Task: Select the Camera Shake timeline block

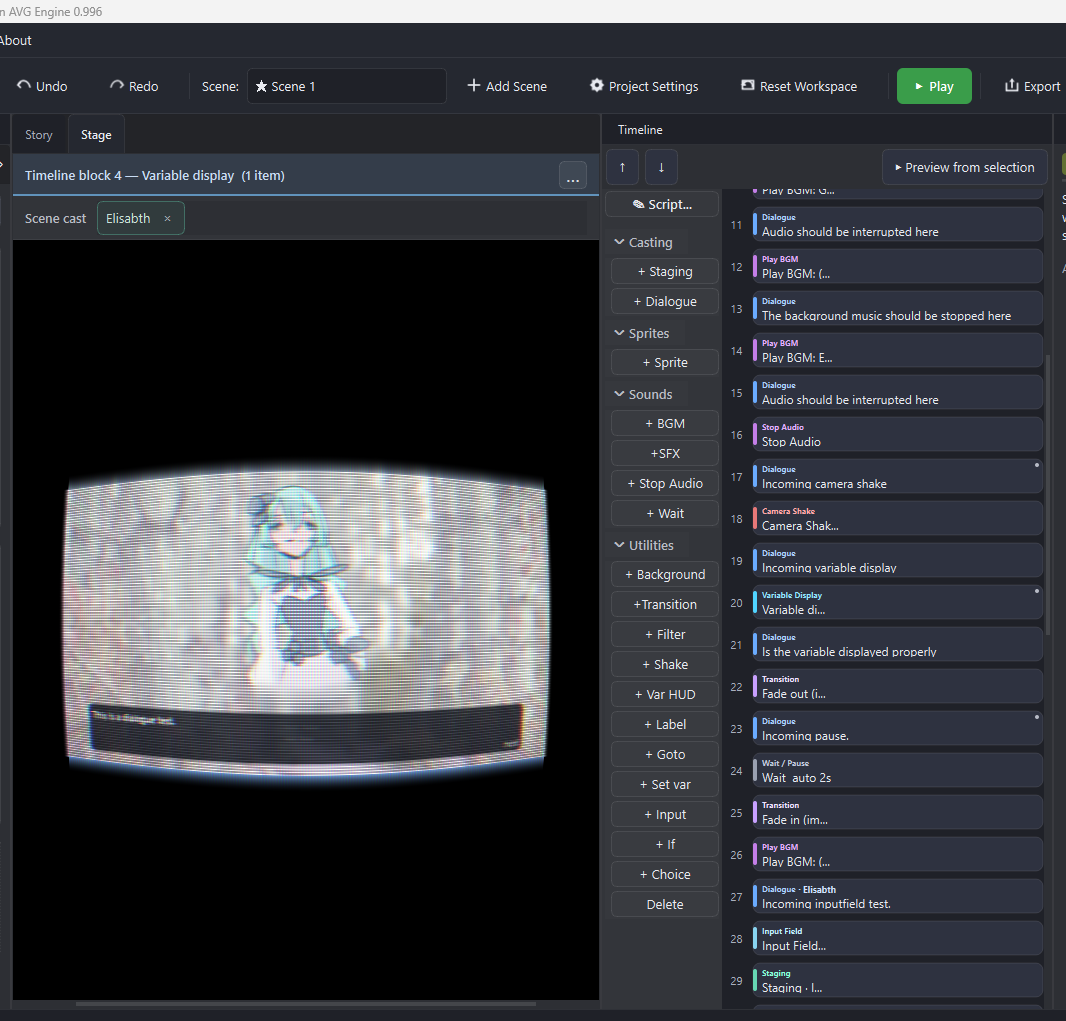Action: (897, 519)
